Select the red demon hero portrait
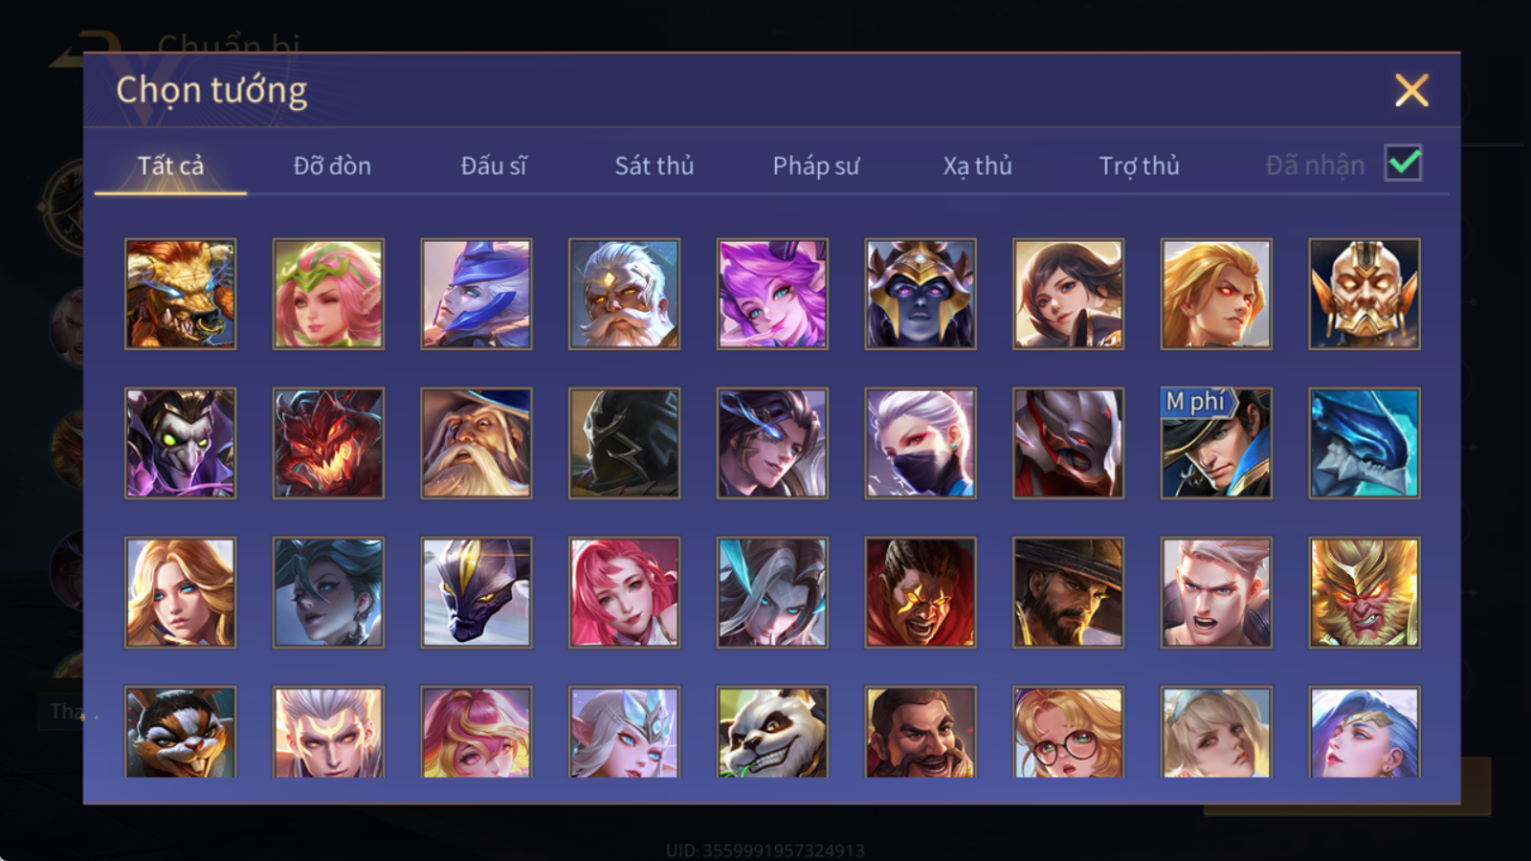The width and height of the screenshot is (1531, 861). (328, 443)
